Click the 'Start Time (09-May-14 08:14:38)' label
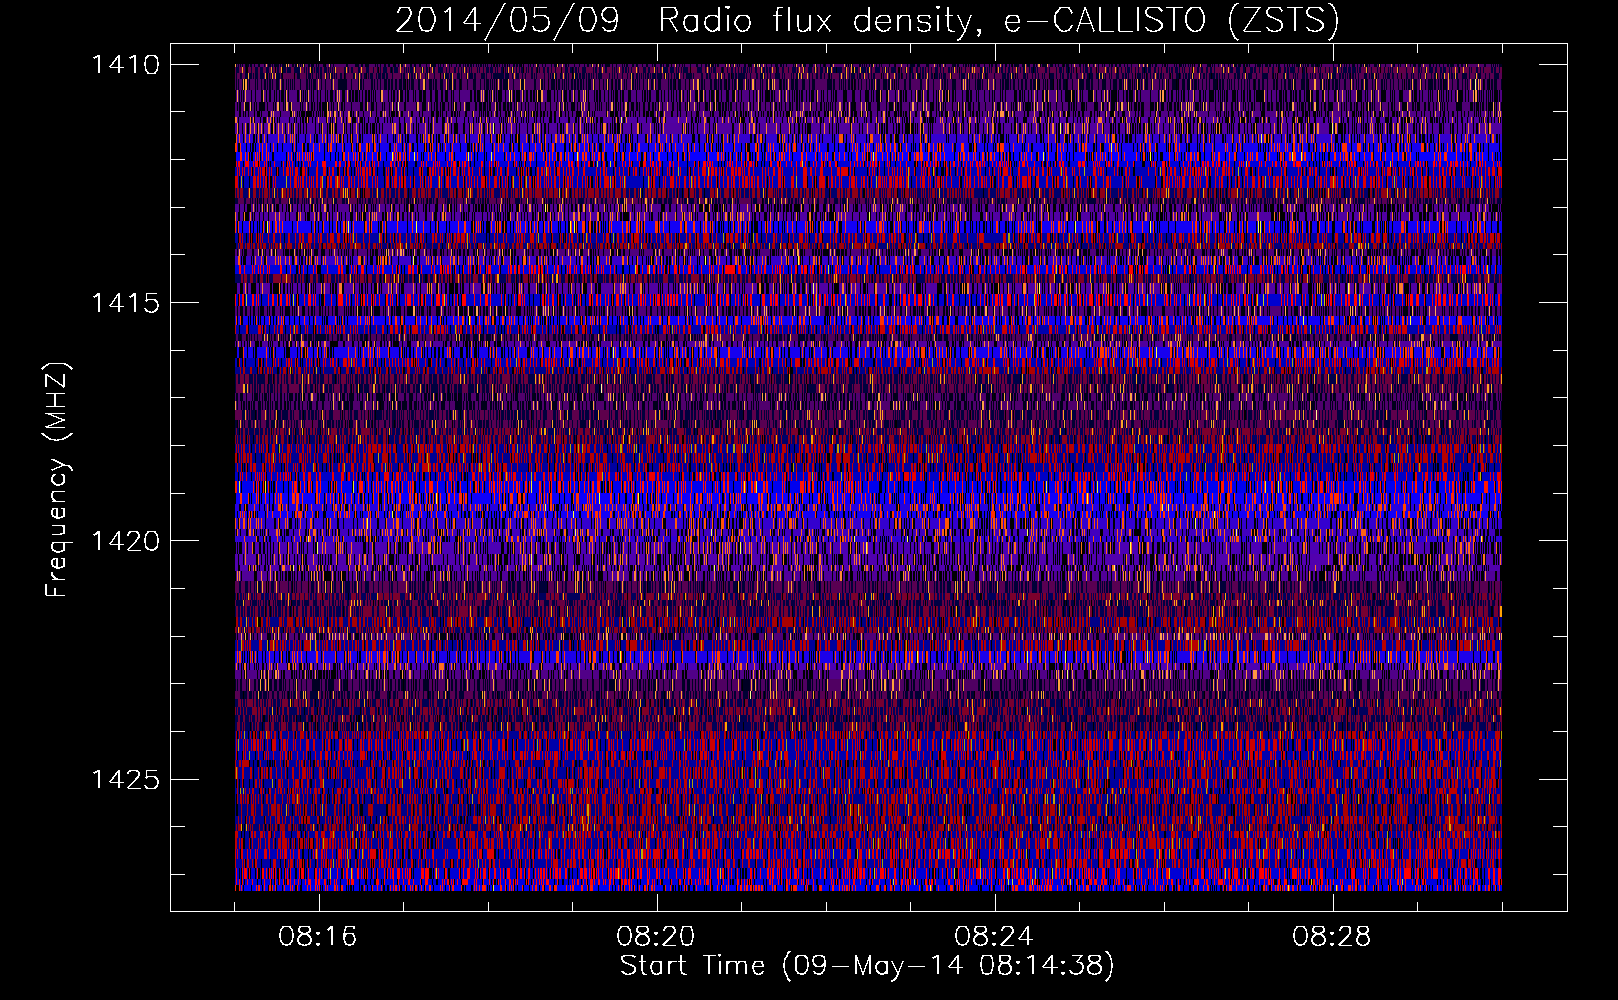This screenshot has width=1618, height=1000. (867, 966)
